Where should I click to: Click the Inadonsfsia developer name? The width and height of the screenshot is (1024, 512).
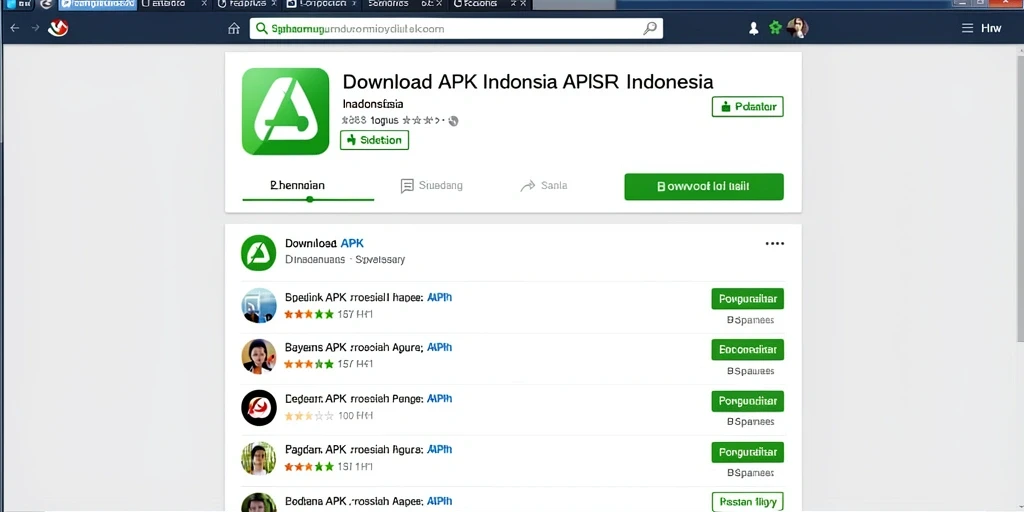click(373, 104)
